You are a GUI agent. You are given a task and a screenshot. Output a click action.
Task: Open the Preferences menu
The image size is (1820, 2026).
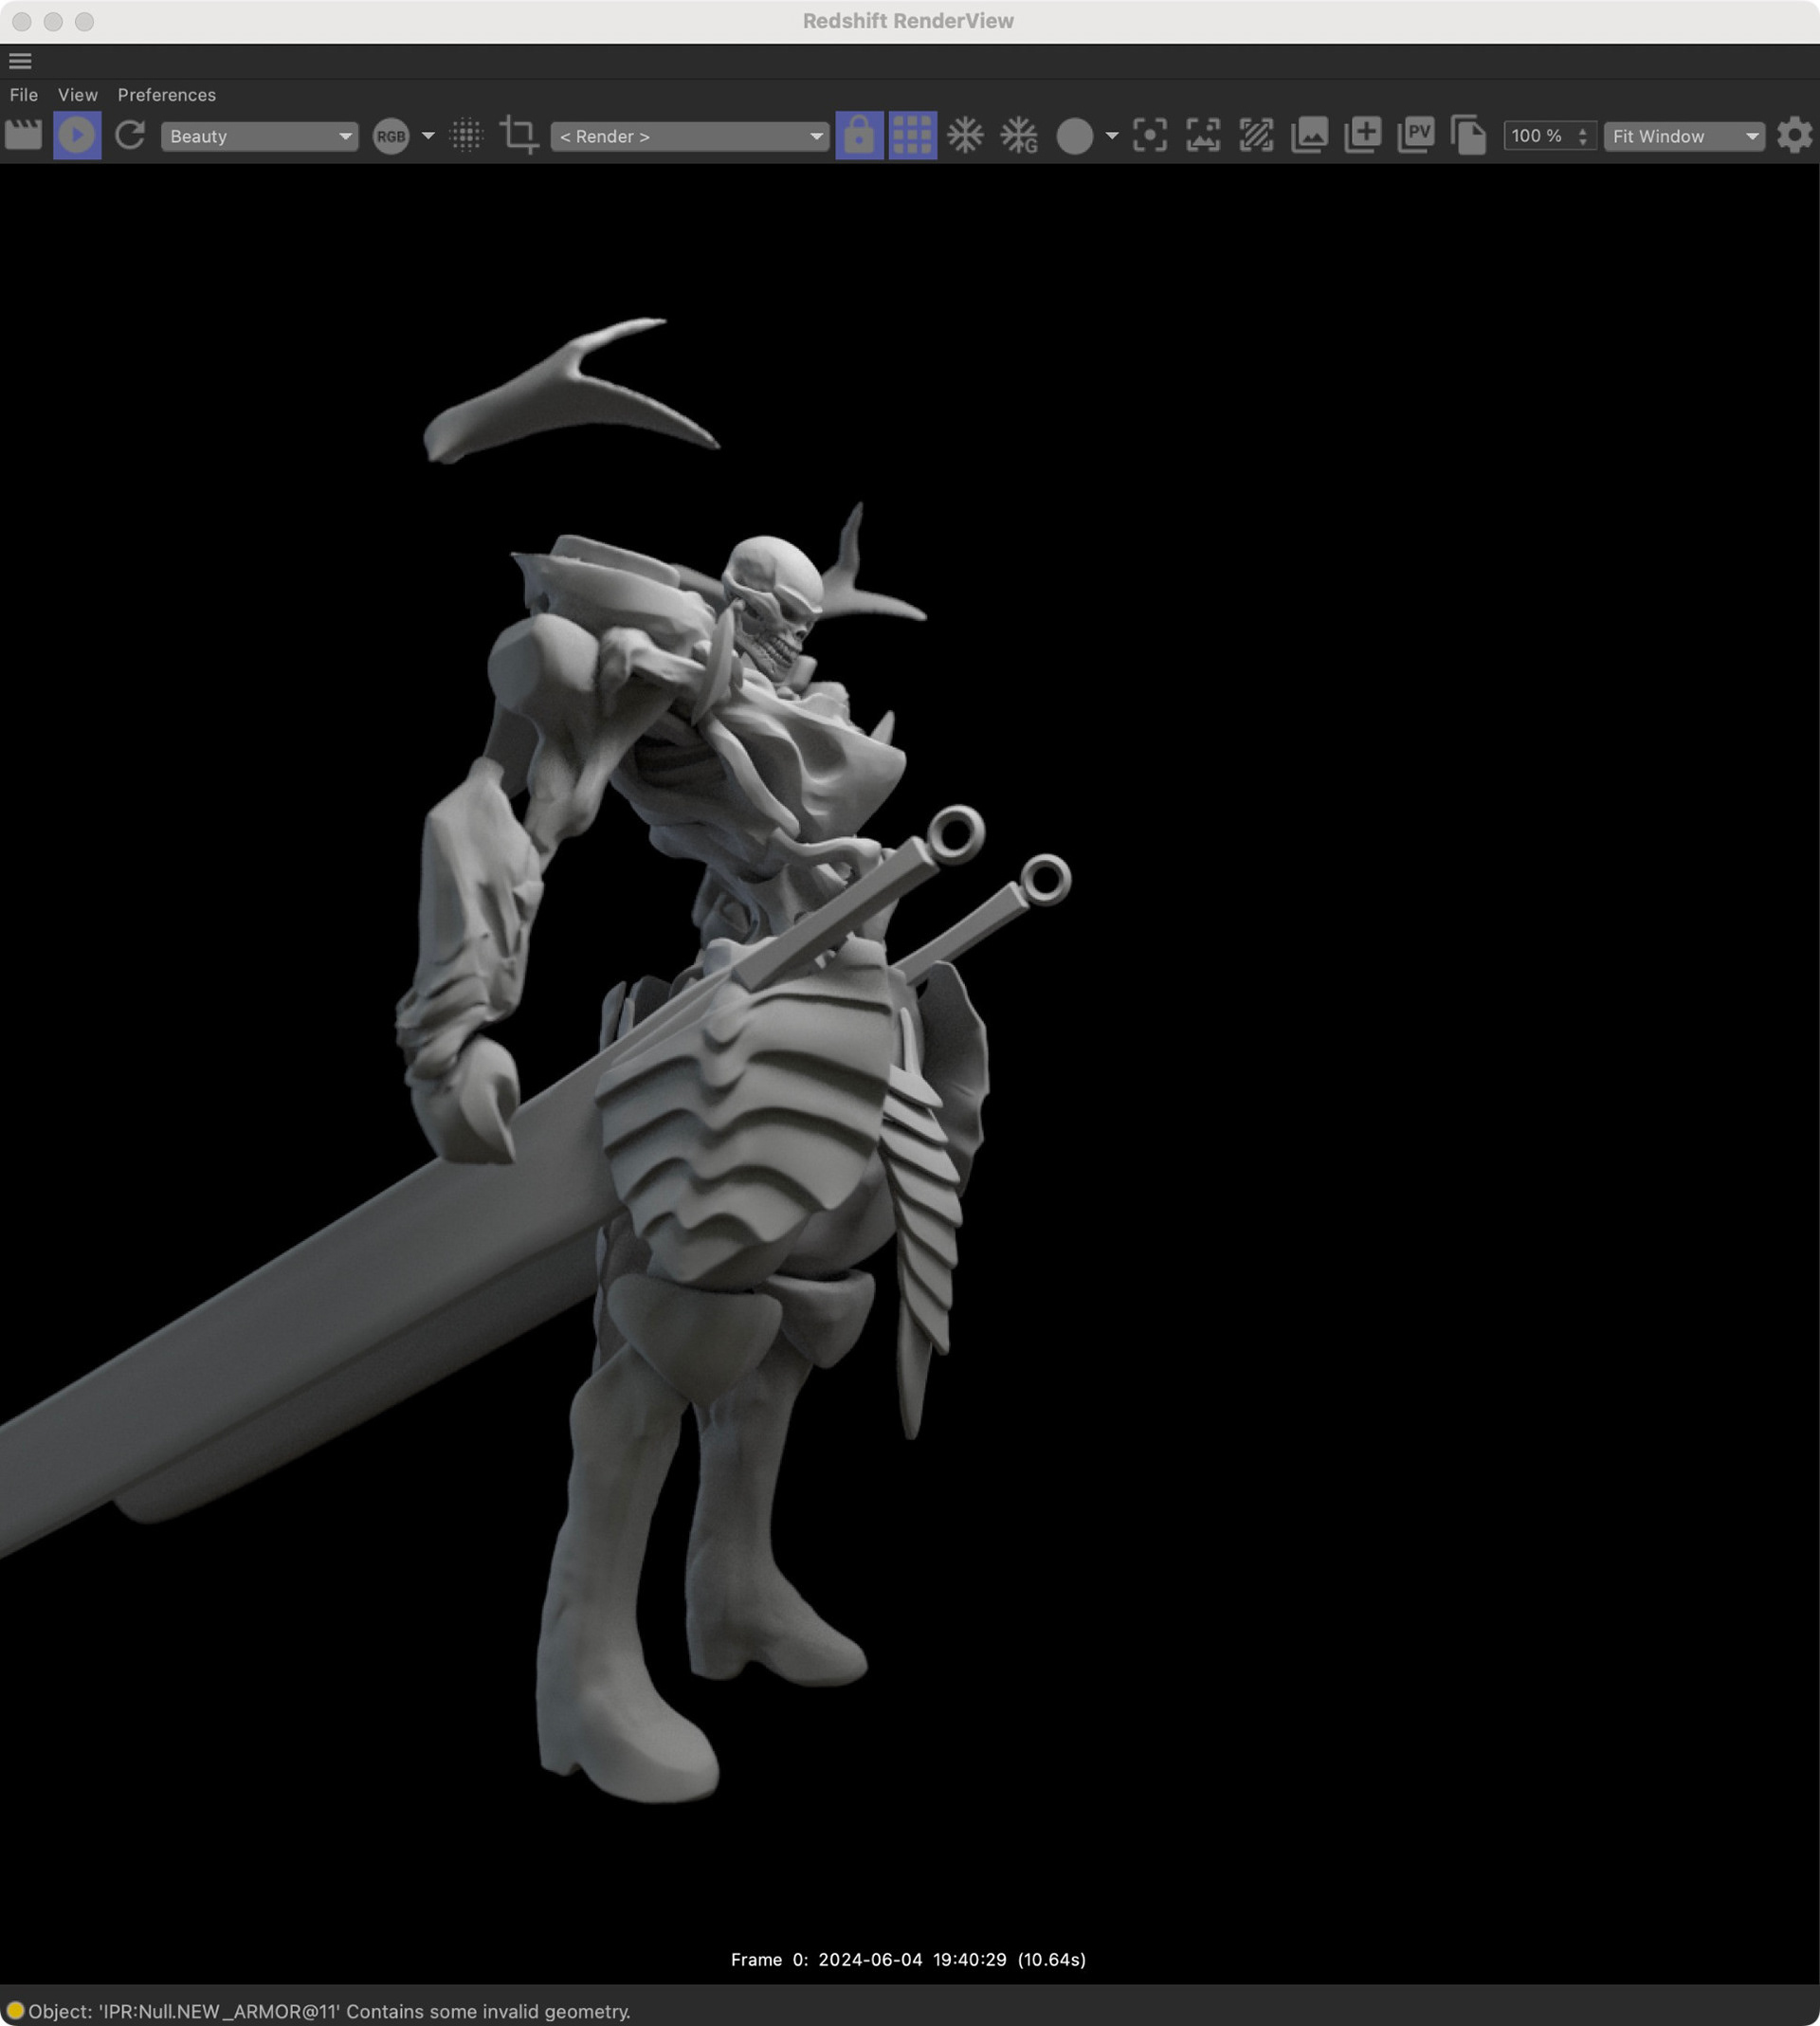(x=166, y=95)
